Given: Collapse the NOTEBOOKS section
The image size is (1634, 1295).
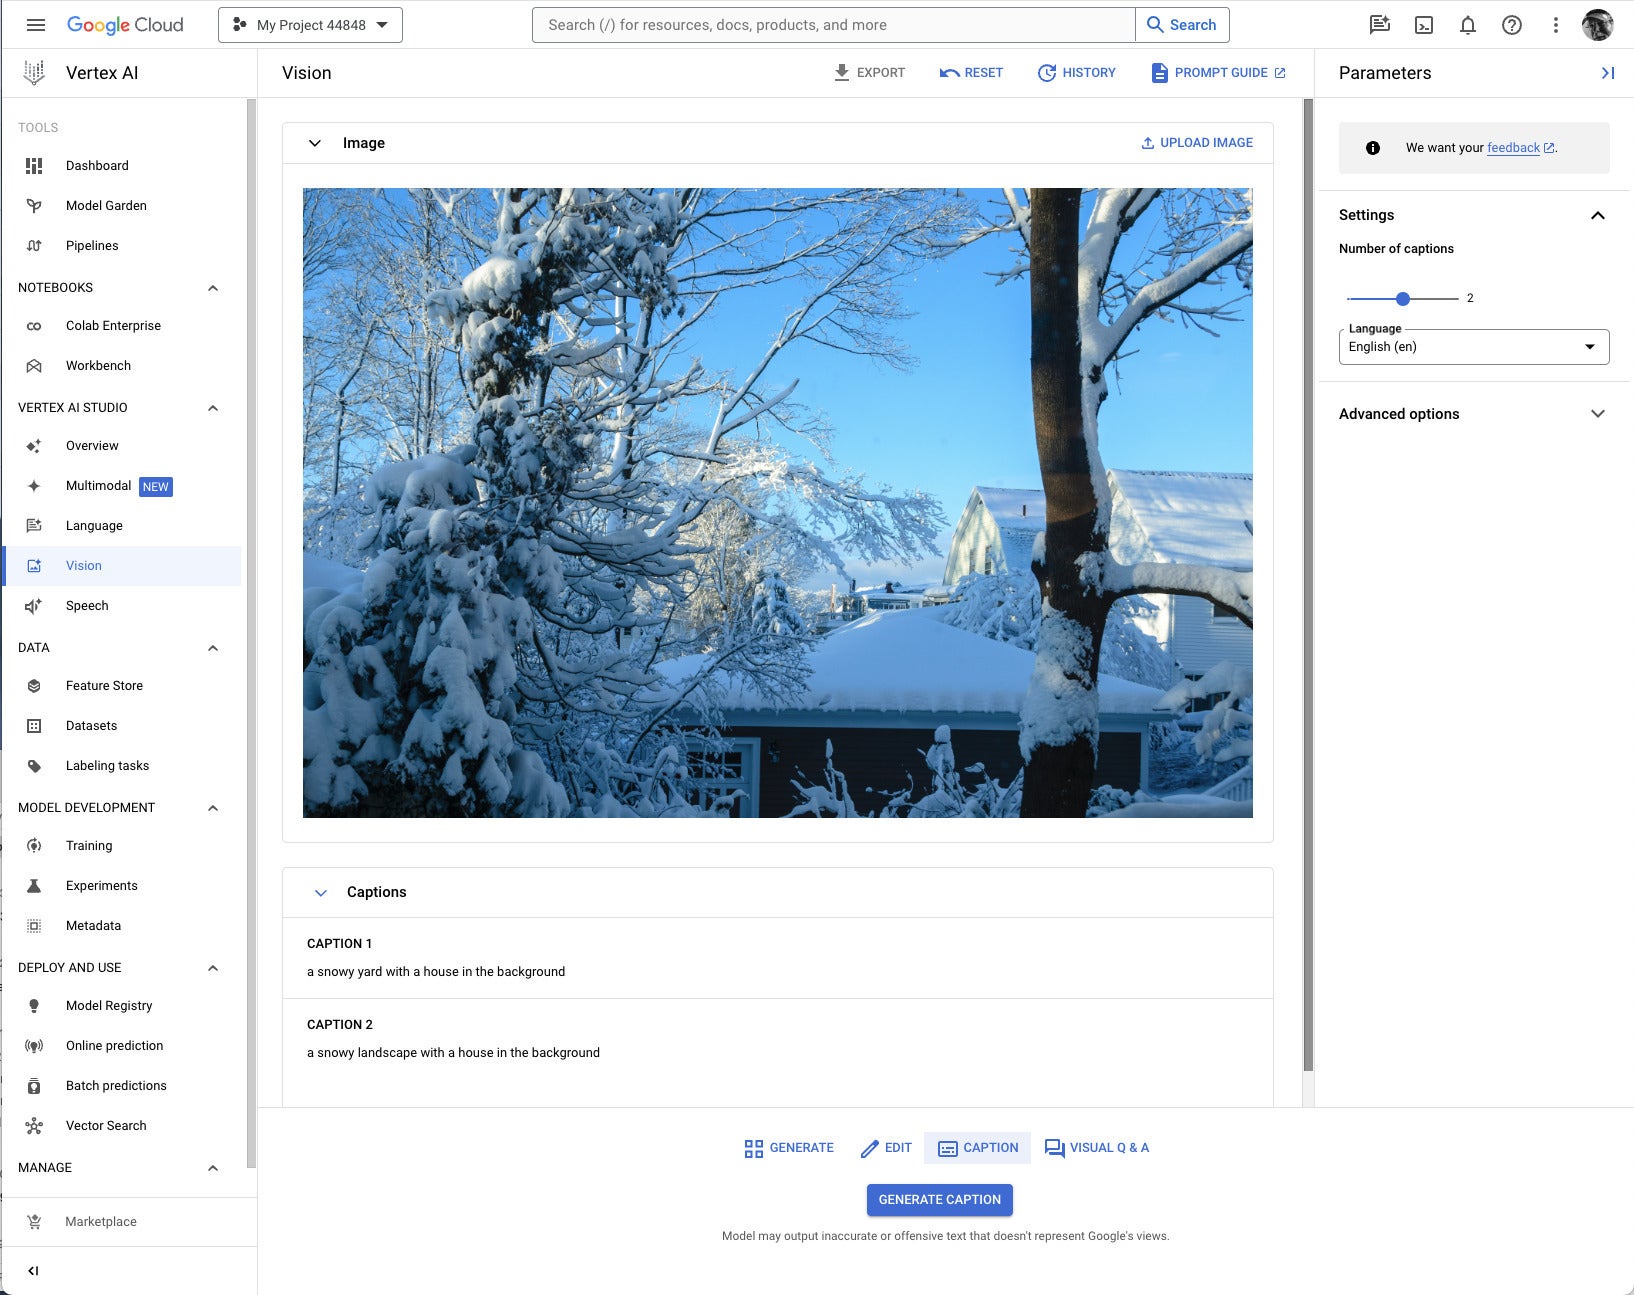Looking at the screenshot, I should (x=212, y=288).
